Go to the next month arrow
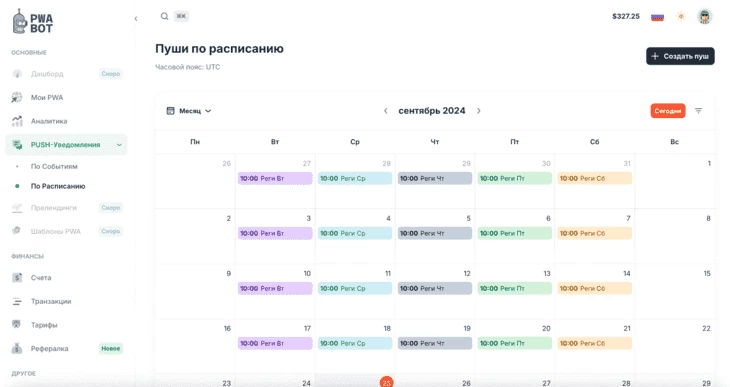The image size is (730, 387). [x=479, y=111]
